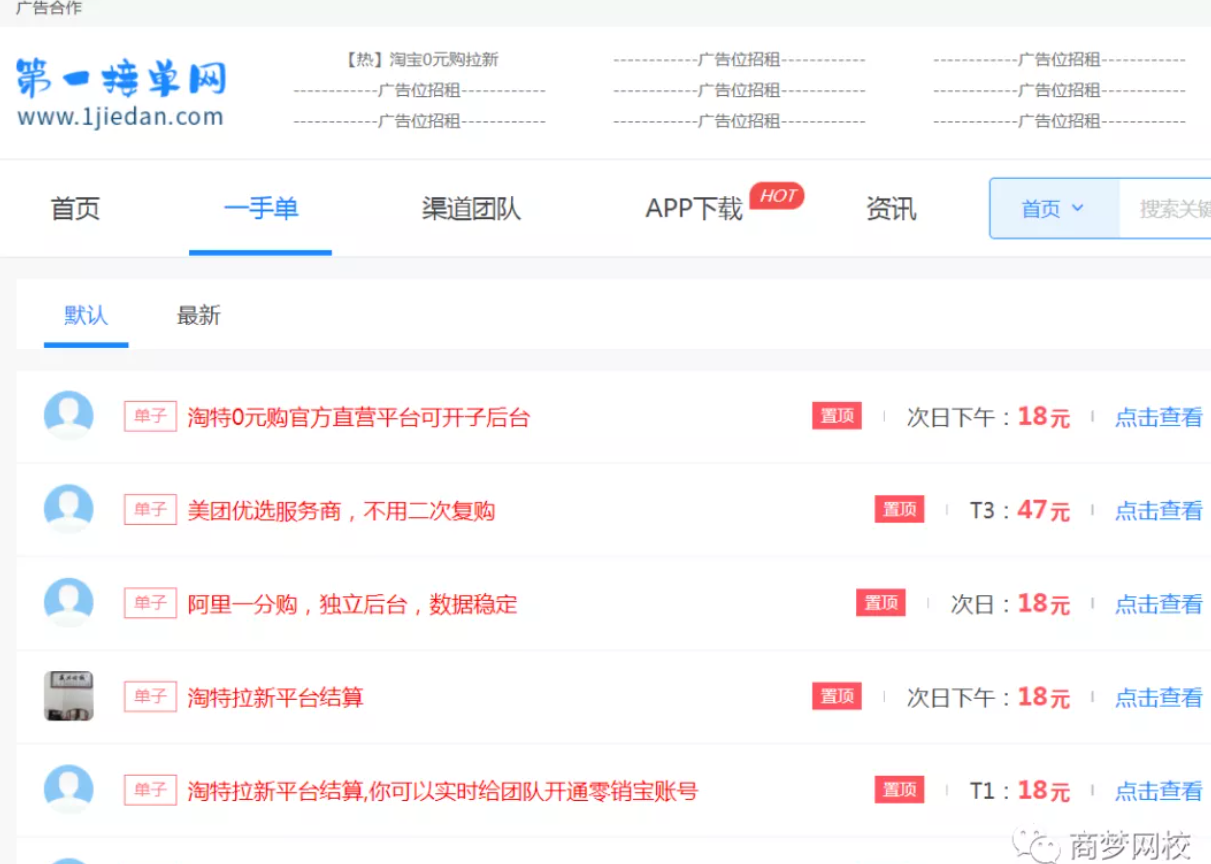Image resolution: width=1211 pixels, height=864 pixels.
Task: Open 渠道团队 navigation item
Action: (471, 209)
